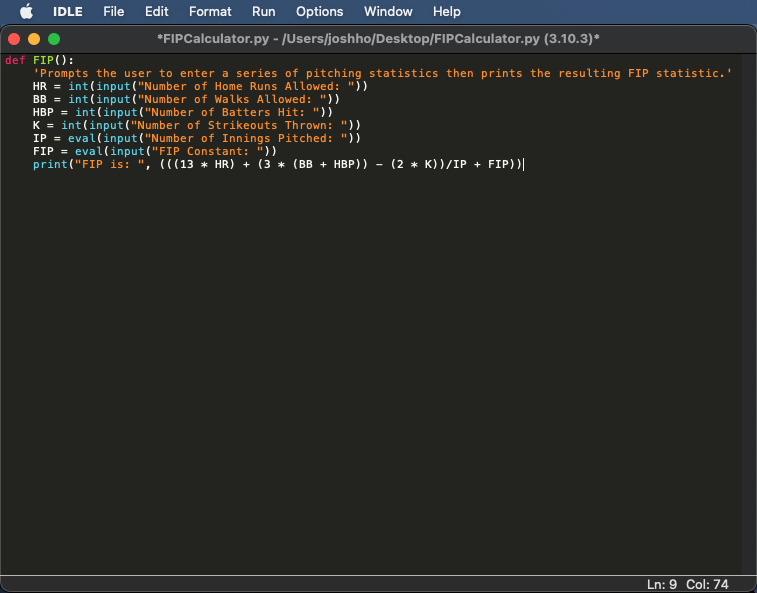Close the FIPCalculator.py window
This screenshot has width=757, height=593.
click(x=14, y=39)
